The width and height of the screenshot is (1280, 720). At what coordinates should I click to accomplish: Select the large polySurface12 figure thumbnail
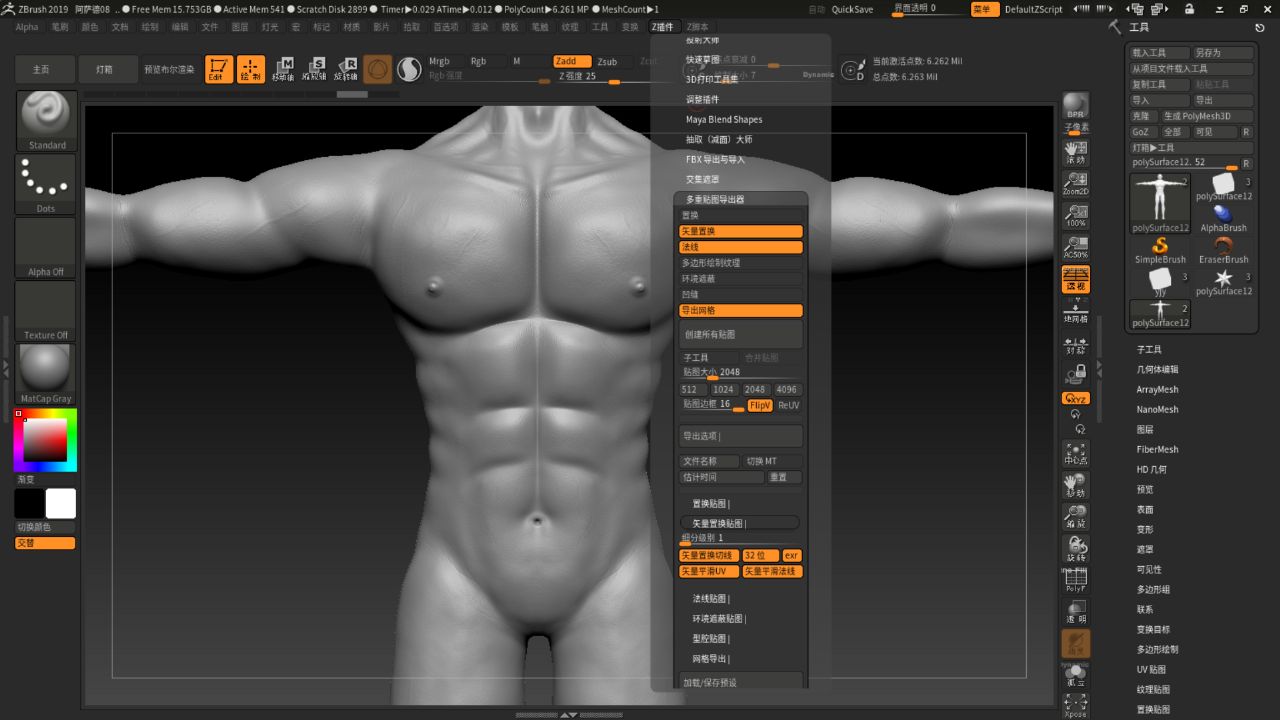1160,203
